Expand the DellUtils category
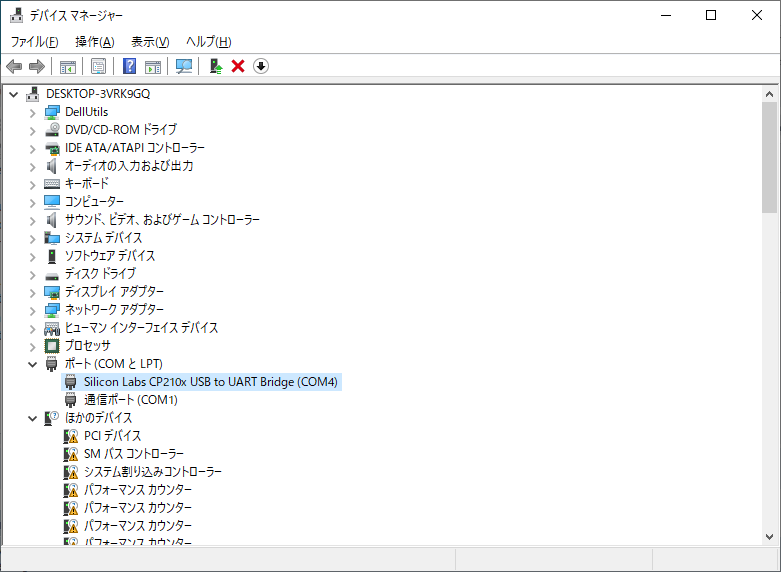The height and width of the screenshot is (572, 781). [x=32, y=112]
